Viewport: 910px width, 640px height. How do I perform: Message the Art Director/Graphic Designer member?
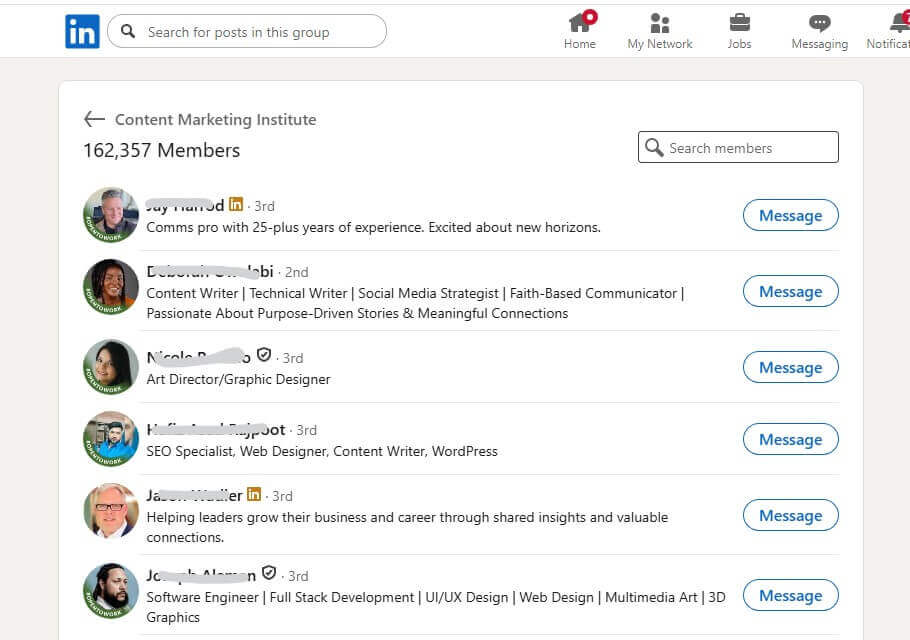[x=790, y=367]
